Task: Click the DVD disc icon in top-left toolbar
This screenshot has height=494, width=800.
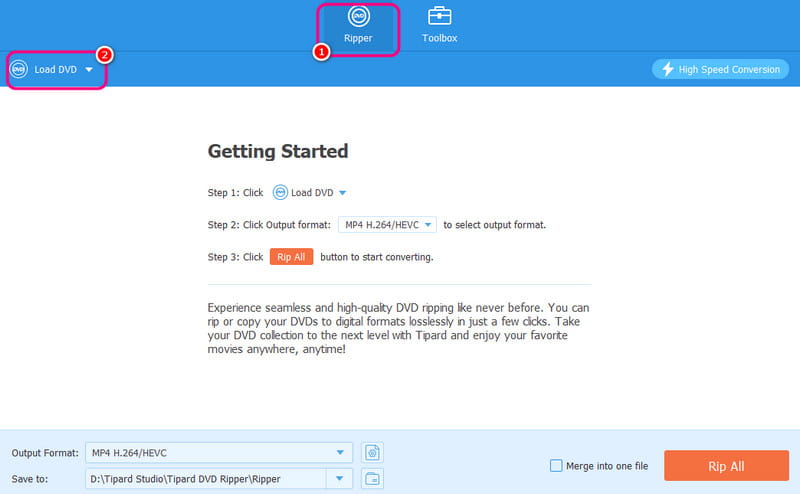Action: click(x=18, y=70)
